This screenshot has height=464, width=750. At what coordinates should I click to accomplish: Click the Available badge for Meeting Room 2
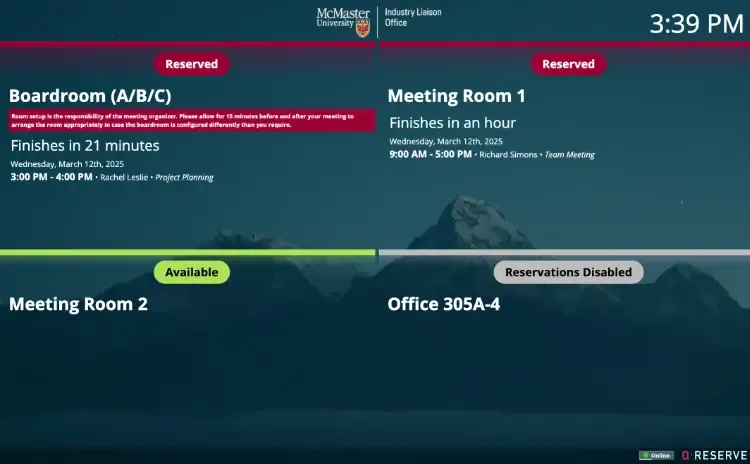pyautogui.click(x=191, y=272)
